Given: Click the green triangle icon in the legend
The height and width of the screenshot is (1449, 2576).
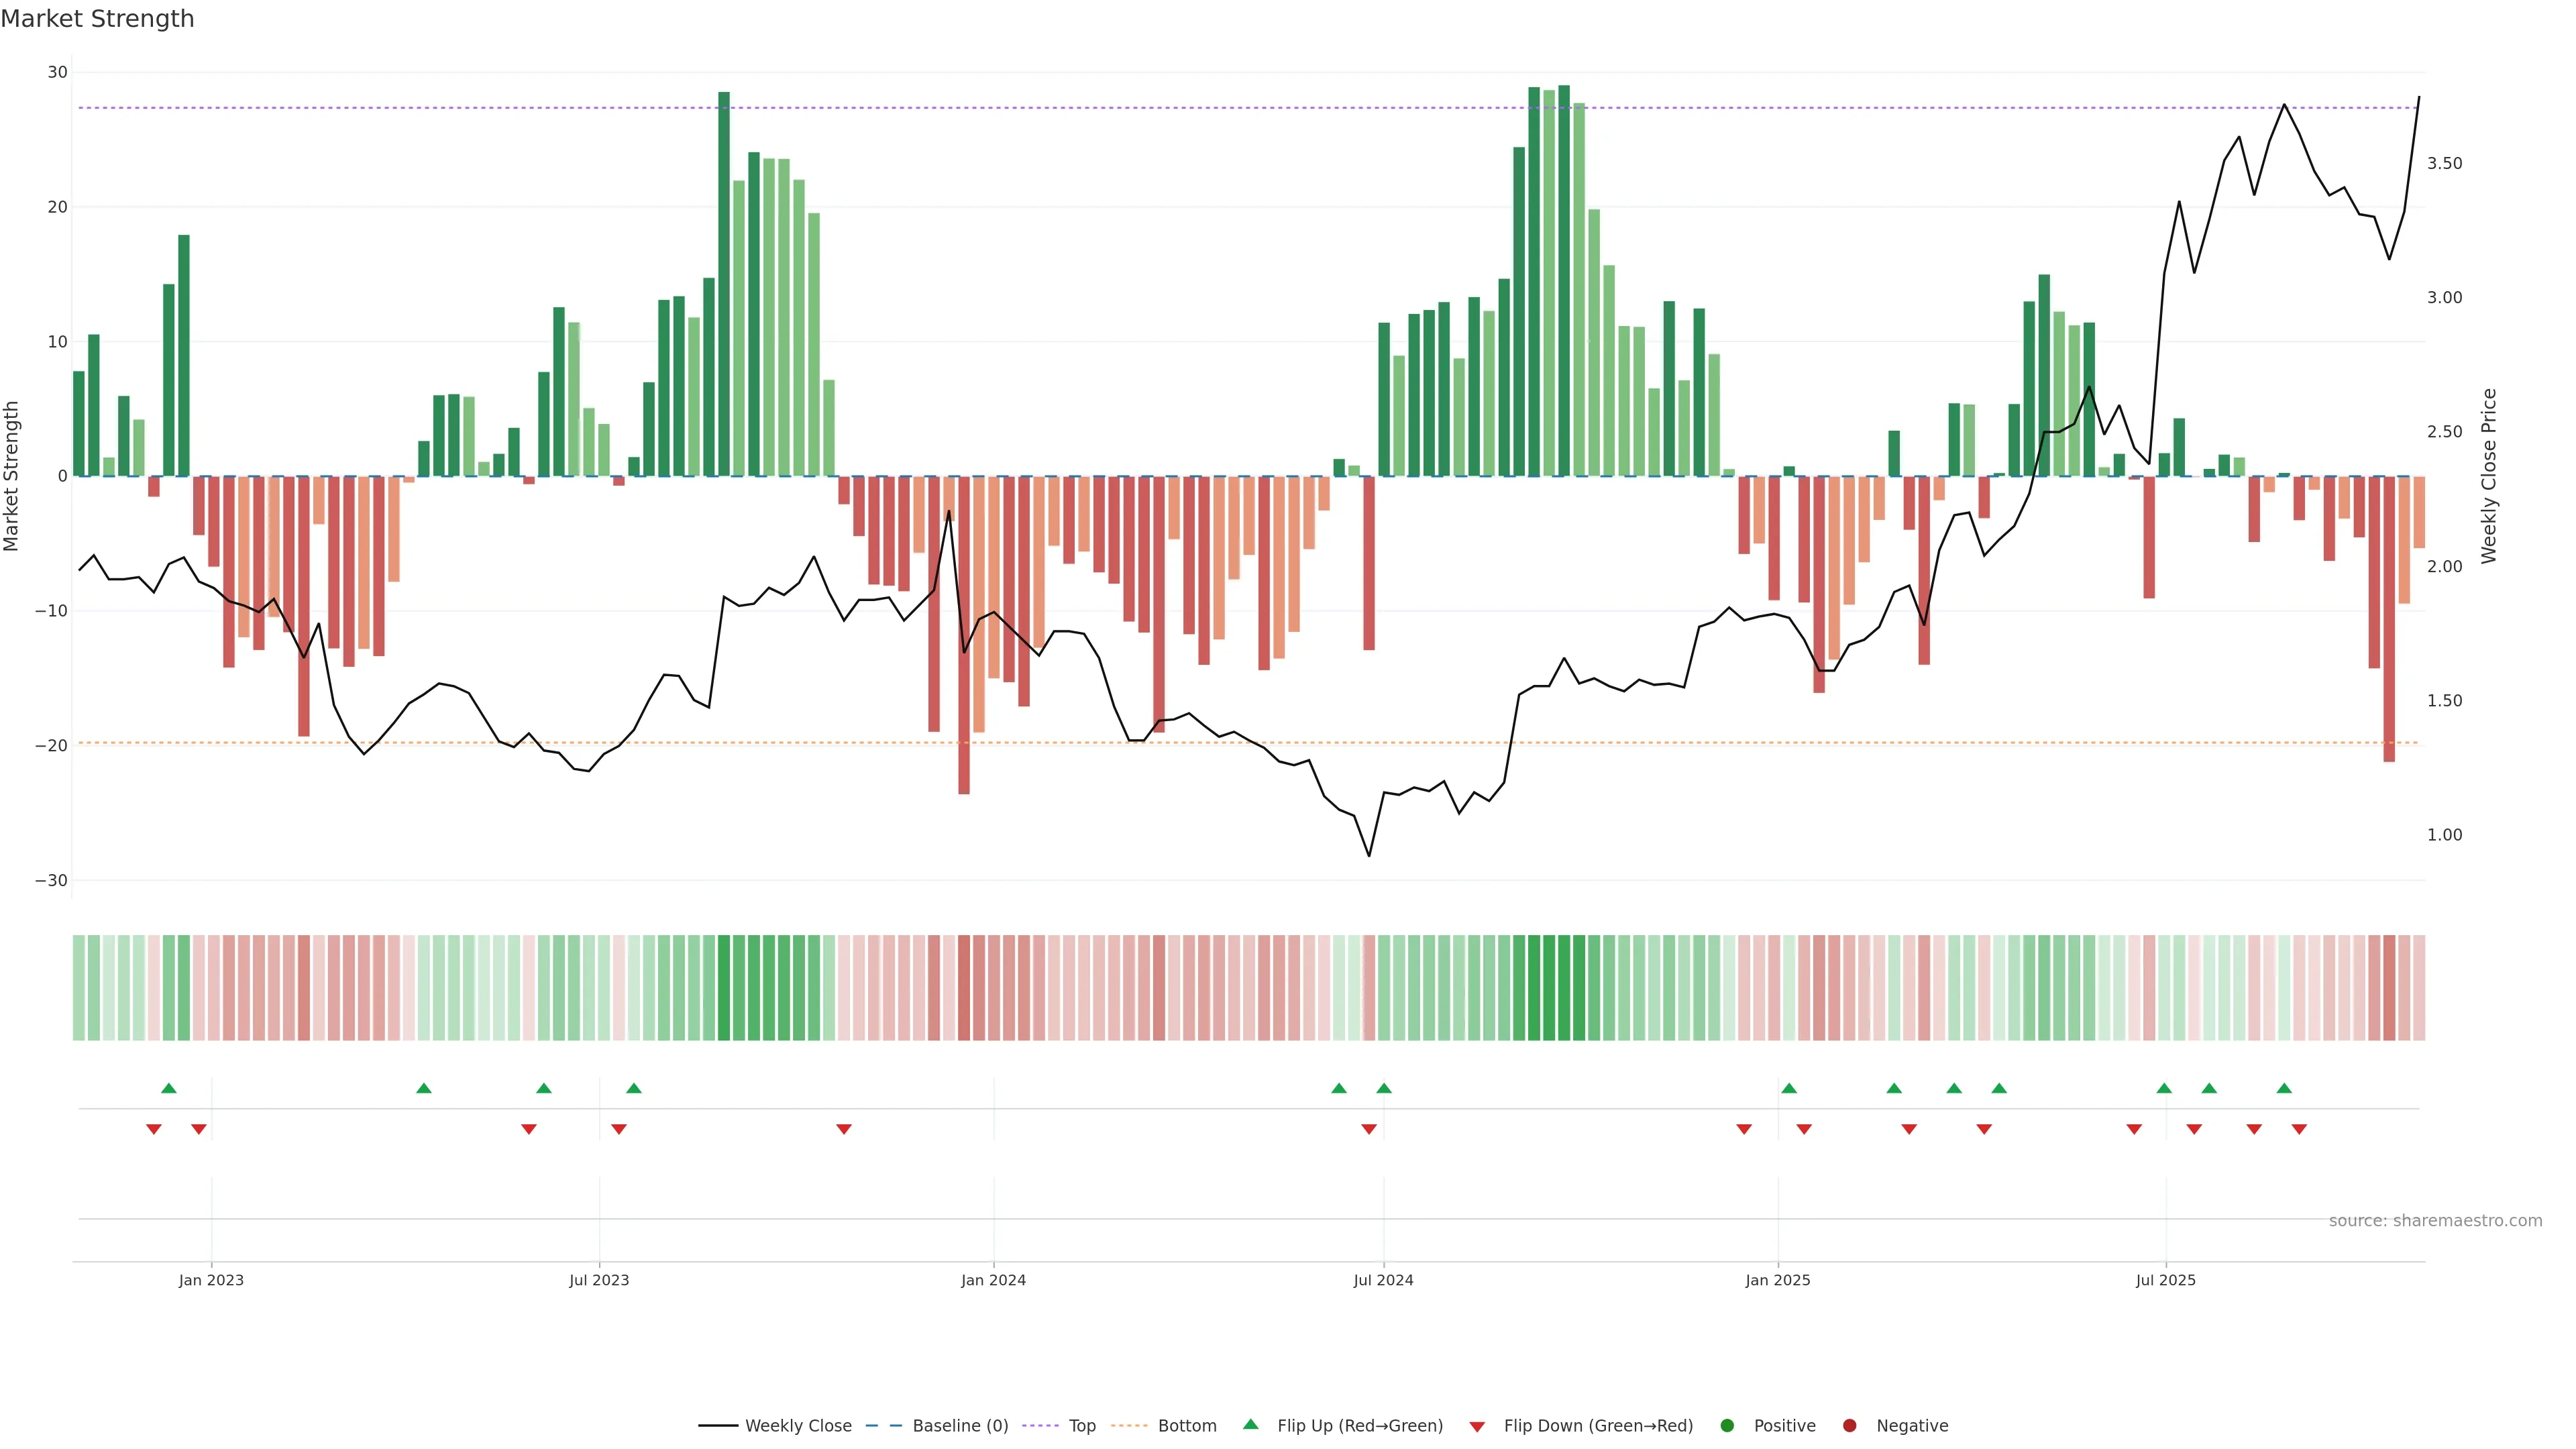Looking at the screenshot, I should [x=1250, y=1424].
